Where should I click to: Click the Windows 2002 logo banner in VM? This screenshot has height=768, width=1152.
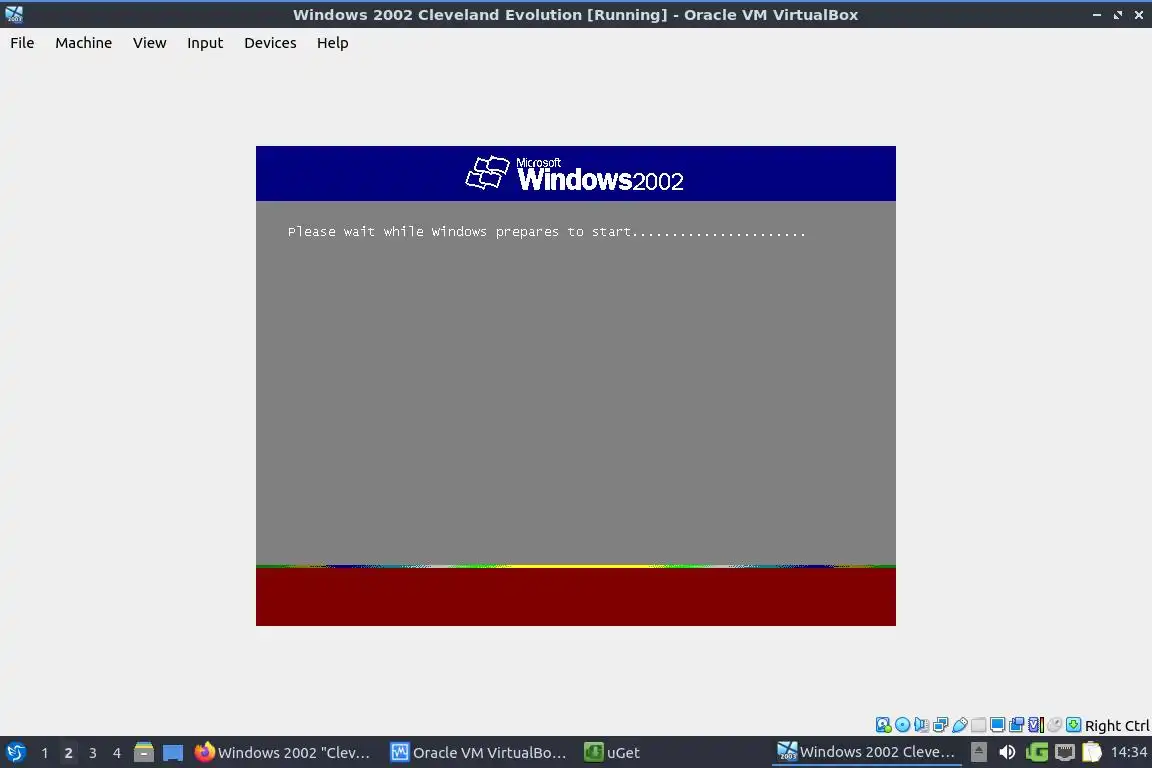pos(575,173)
